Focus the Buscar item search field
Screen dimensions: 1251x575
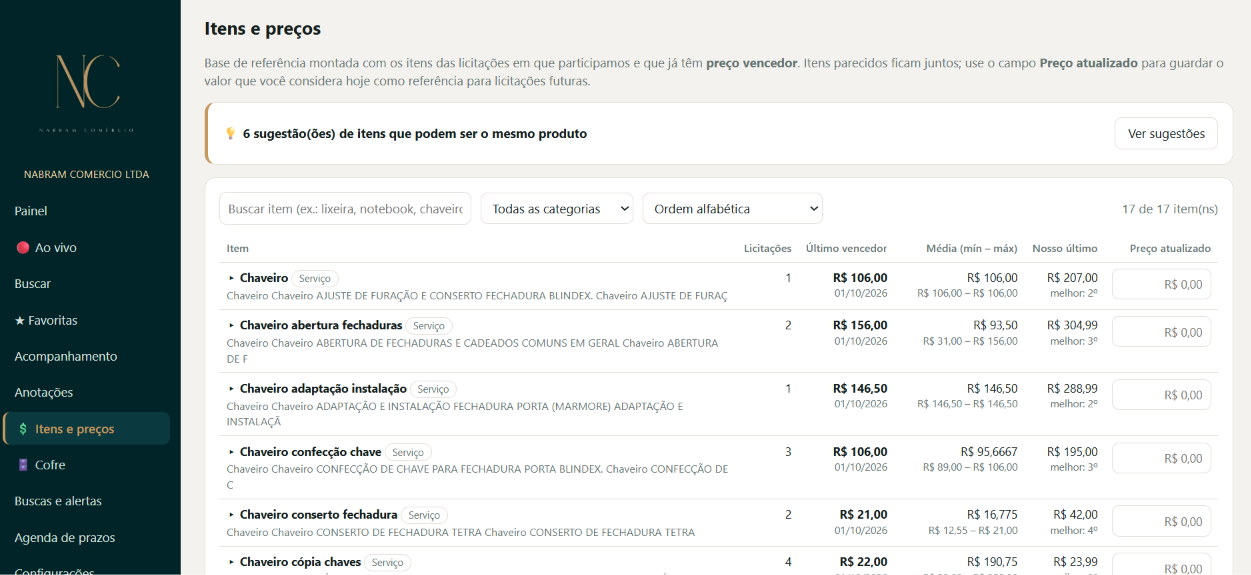(345, 209)
